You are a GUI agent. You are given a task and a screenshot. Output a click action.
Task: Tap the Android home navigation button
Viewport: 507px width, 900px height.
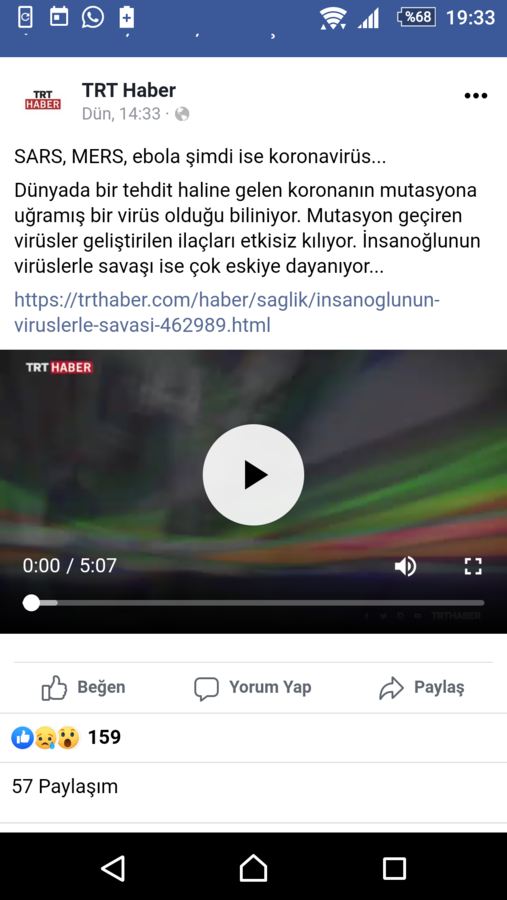point(253,868)
